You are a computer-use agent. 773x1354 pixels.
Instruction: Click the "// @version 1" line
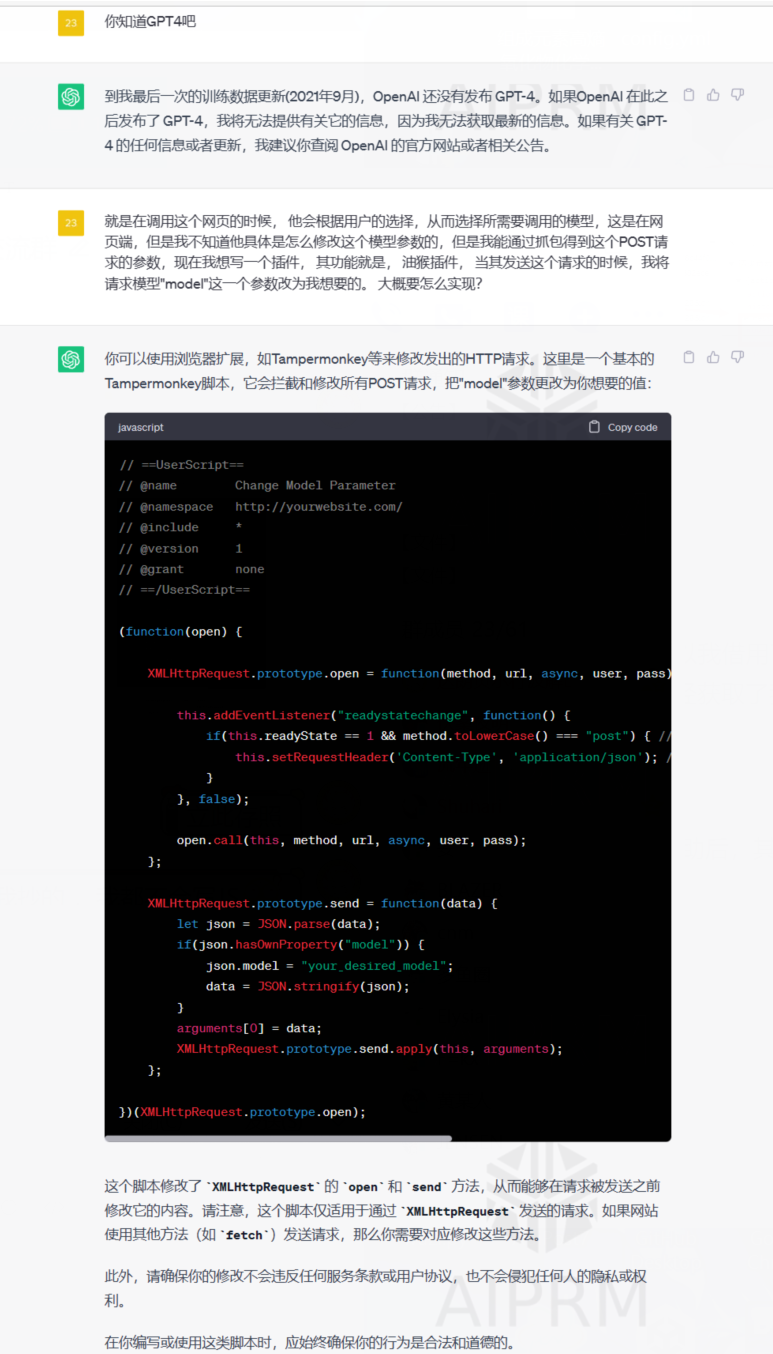coord(180,548)
